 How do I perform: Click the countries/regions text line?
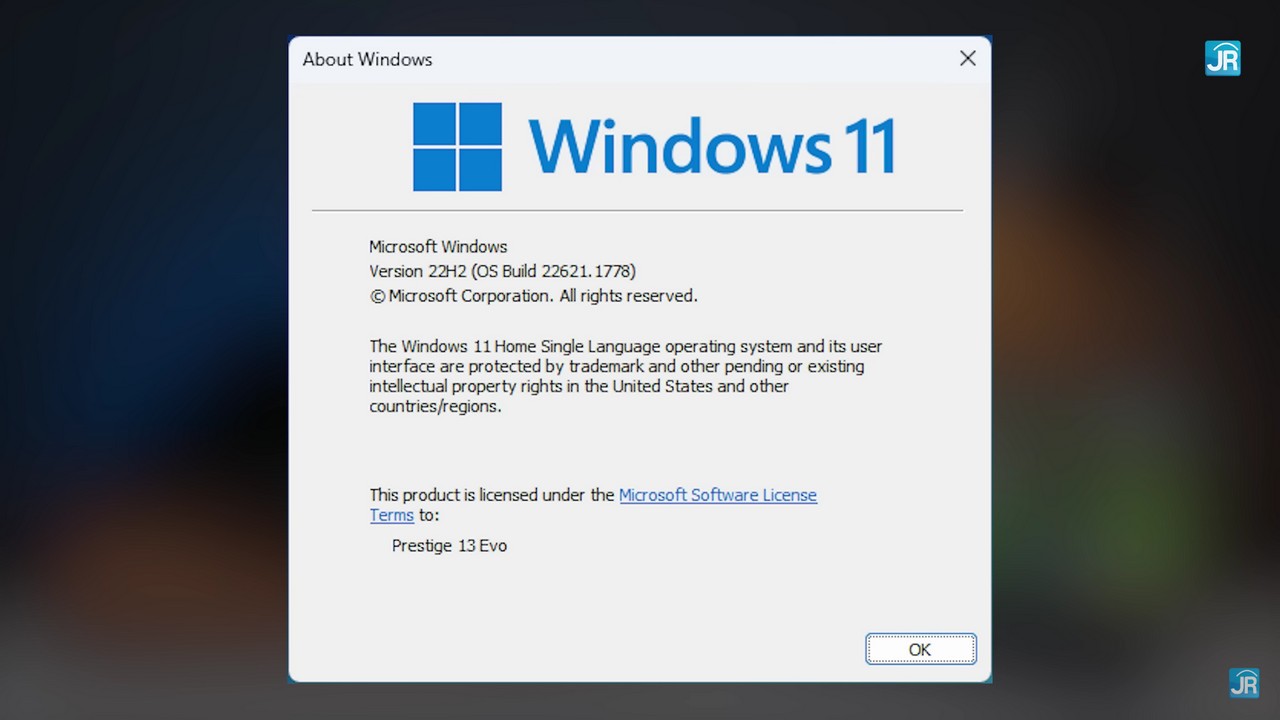[x=435, y=407]
